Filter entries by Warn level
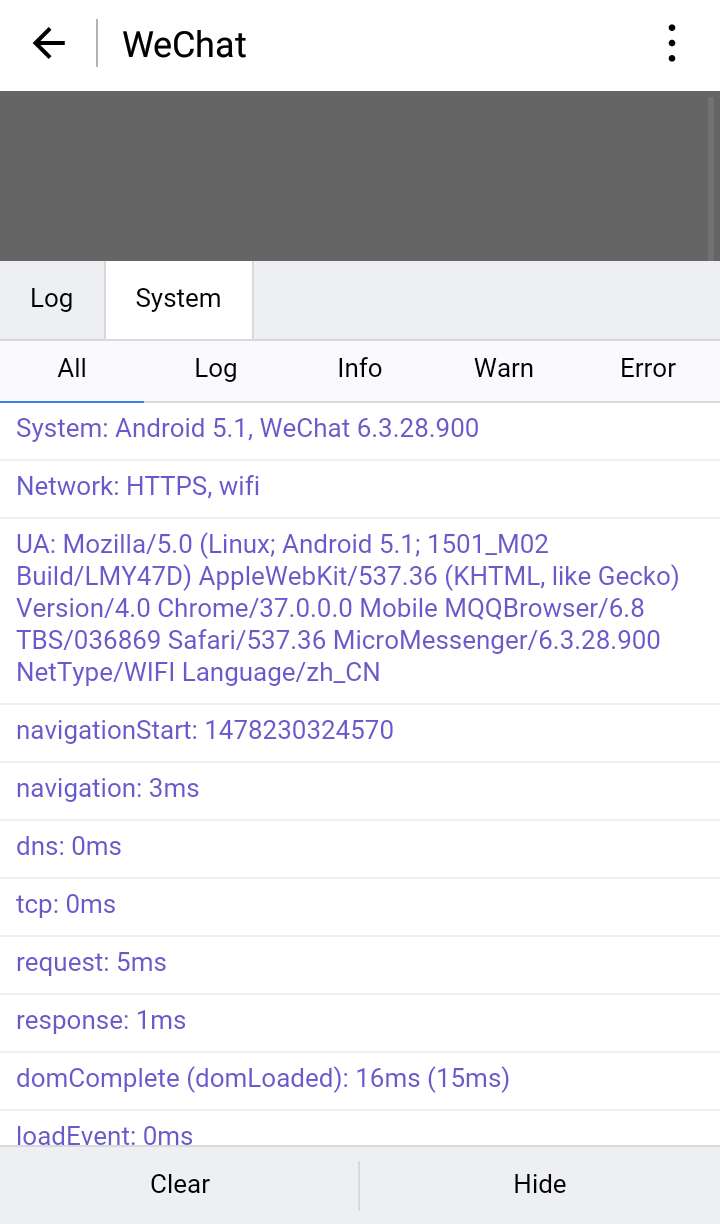The width and height of the screenshot is (720, 1224). pyautogui.click(x=504, y=369)
